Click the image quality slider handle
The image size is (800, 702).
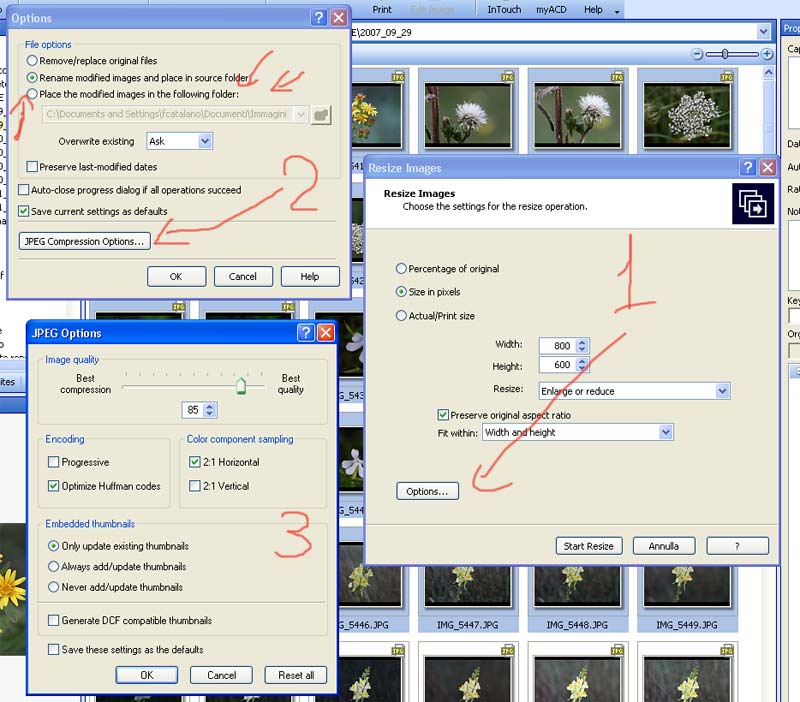pyautogui.click(x=241, y=386)
